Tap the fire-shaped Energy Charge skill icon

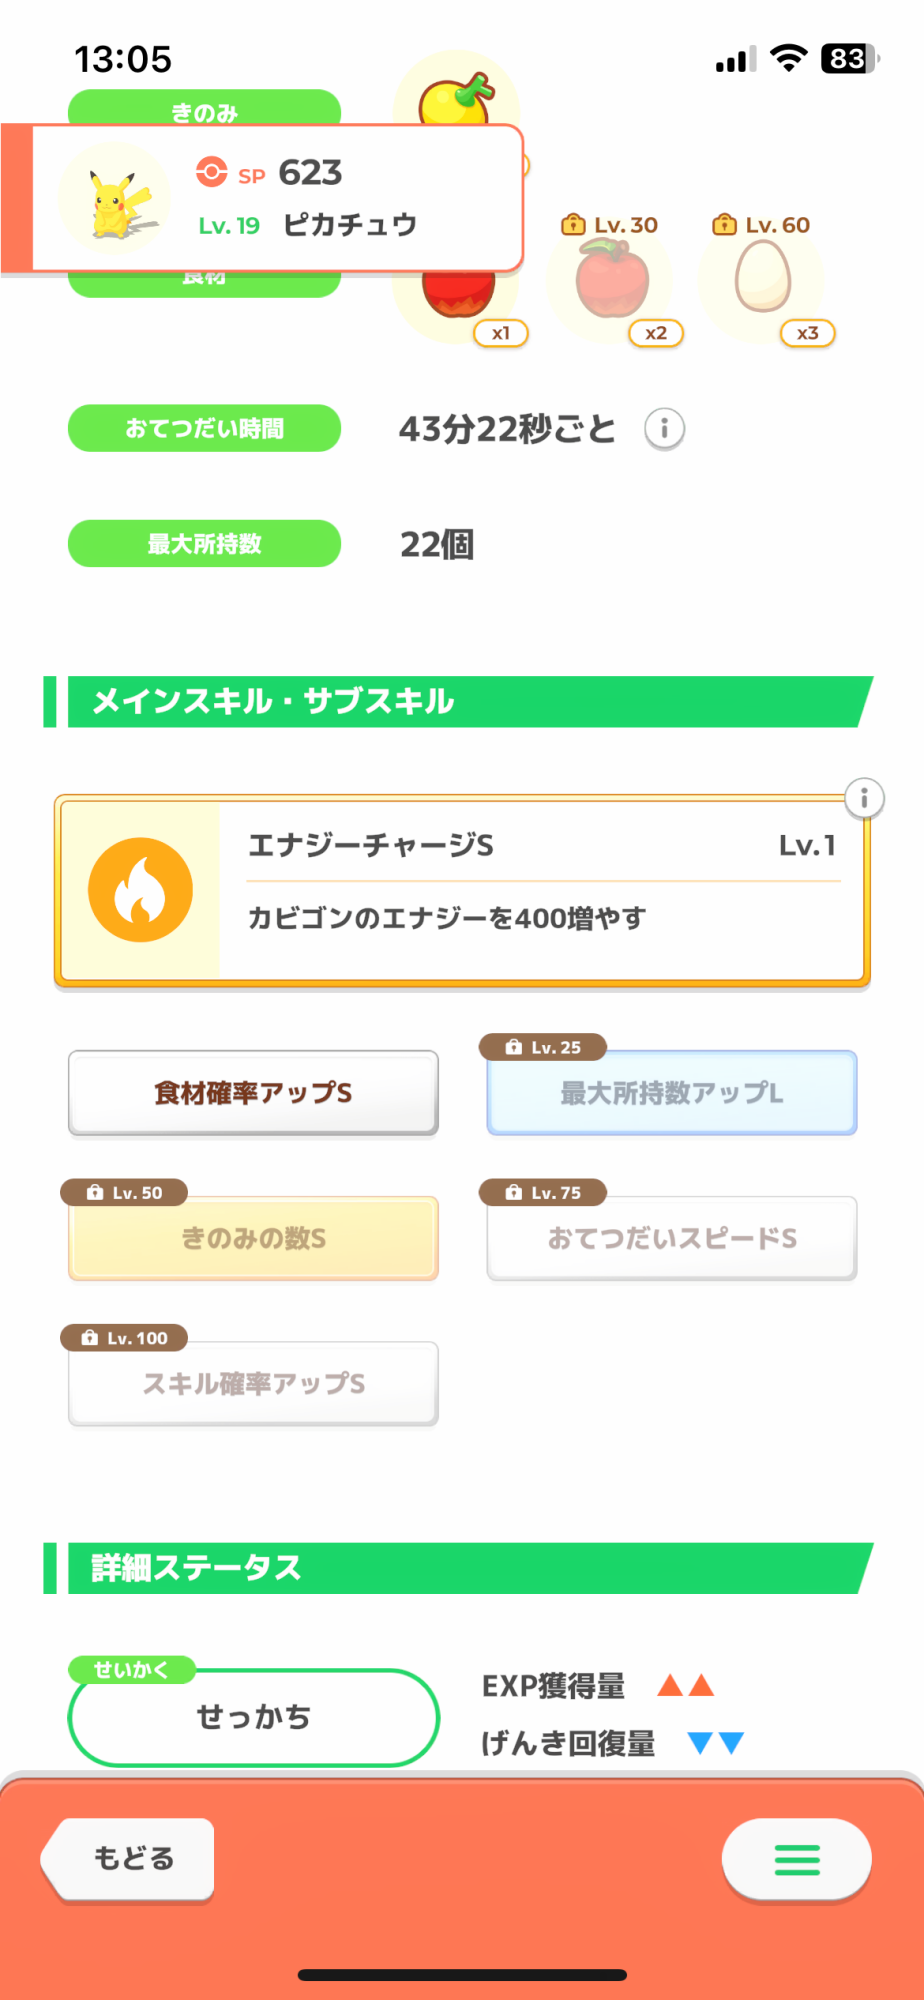140,889
